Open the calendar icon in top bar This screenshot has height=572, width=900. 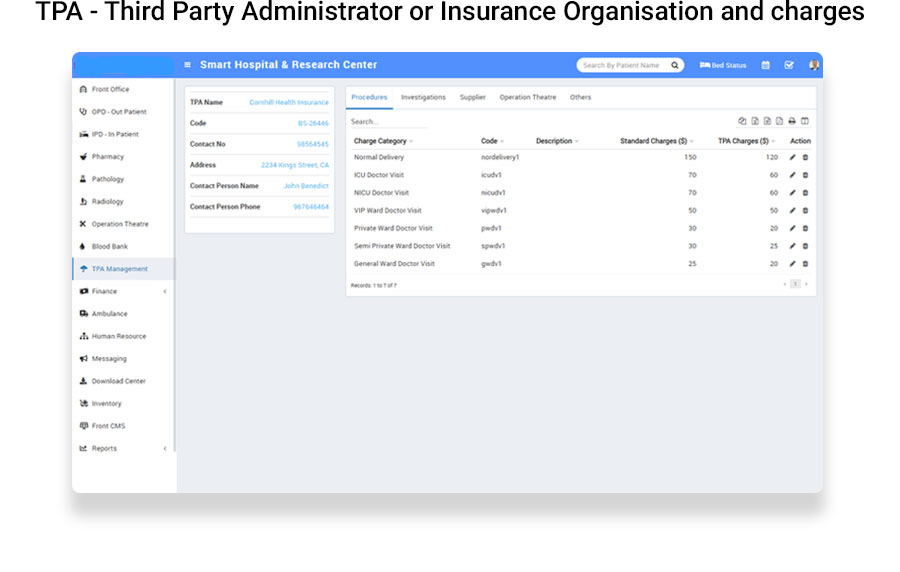(x=766, y=65)
